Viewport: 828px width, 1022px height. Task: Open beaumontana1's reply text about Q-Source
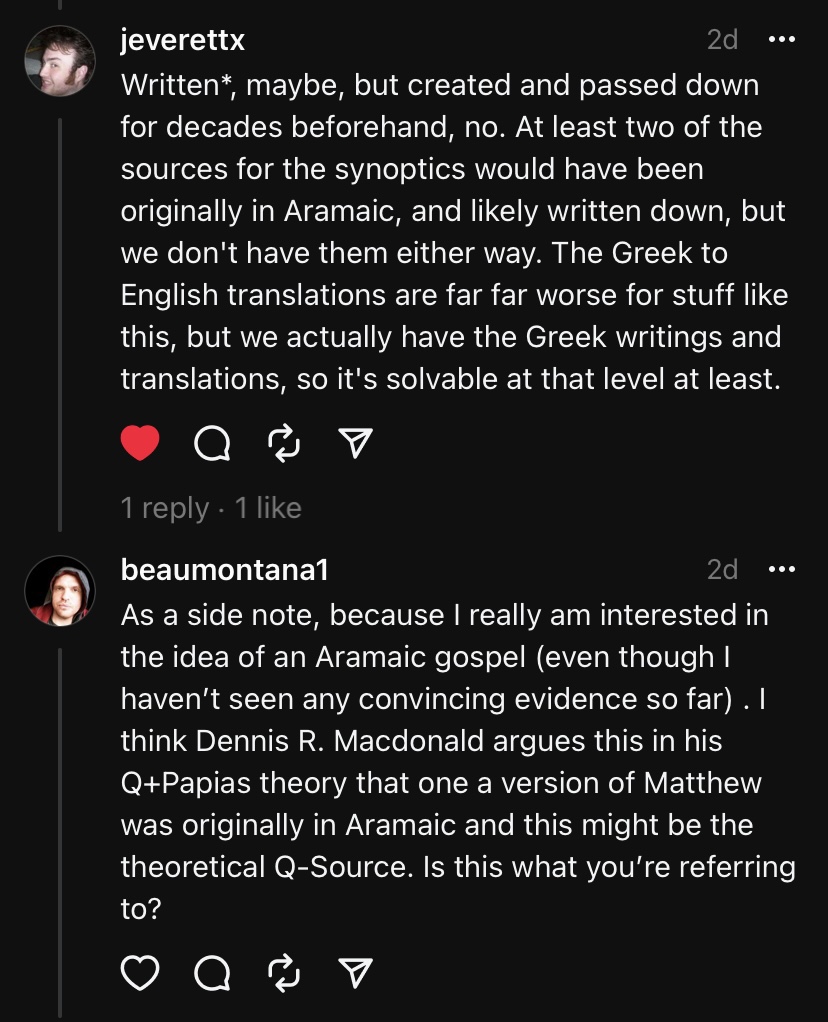(450, 762)
